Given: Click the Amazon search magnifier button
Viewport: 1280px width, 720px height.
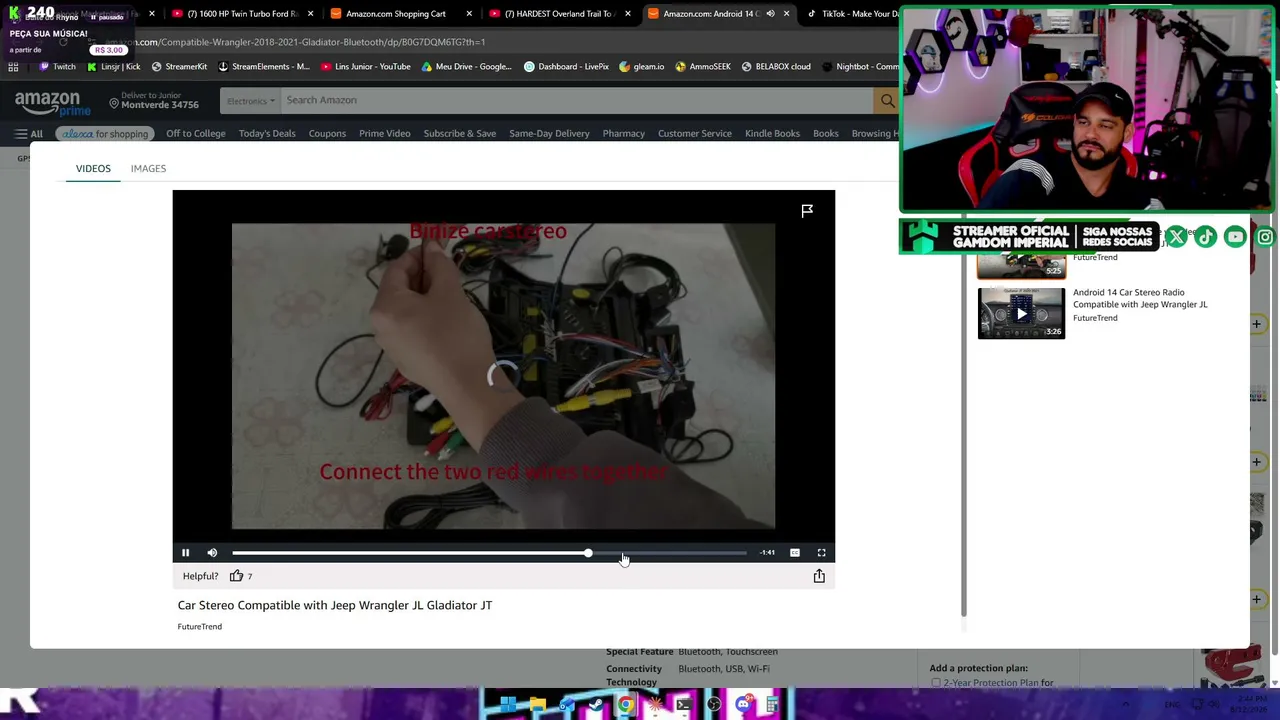Looking at the screenshot, I should (886, 100).
